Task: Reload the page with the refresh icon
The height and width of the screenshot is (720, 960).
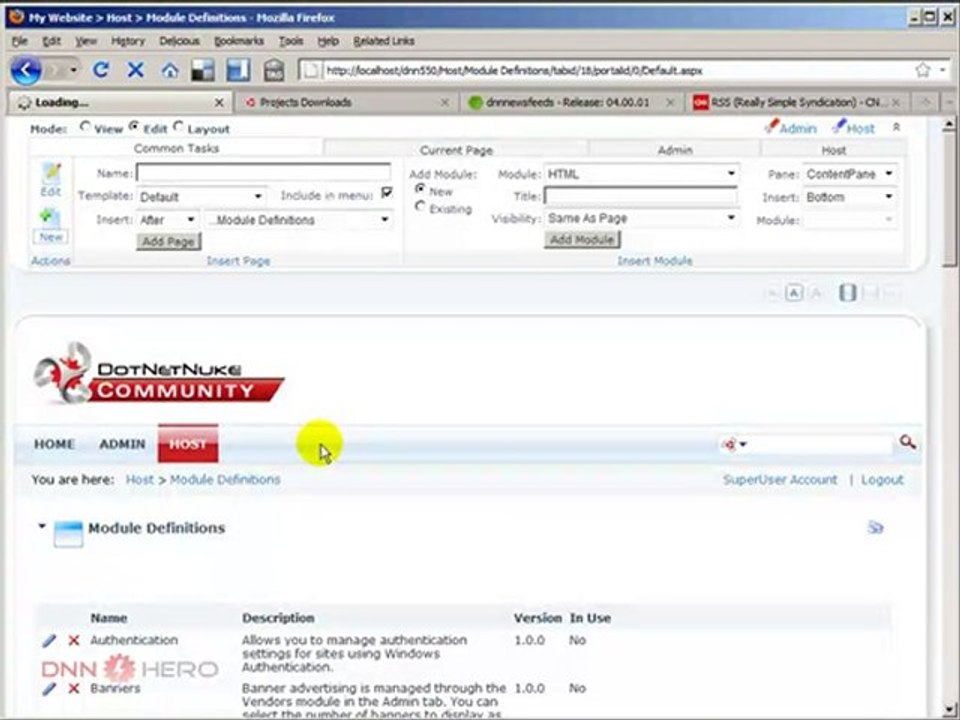Action: click(101, 70)
